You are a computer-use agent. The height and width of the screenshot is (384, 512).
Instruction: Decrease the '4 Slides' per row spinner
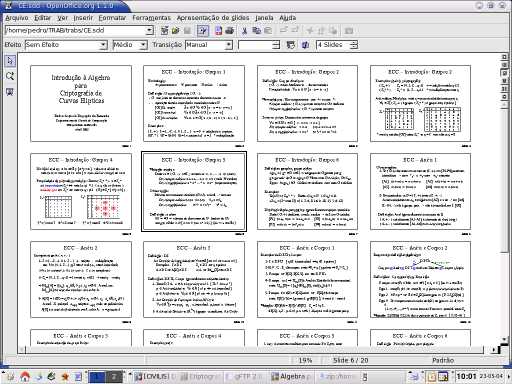coord(354,47)
